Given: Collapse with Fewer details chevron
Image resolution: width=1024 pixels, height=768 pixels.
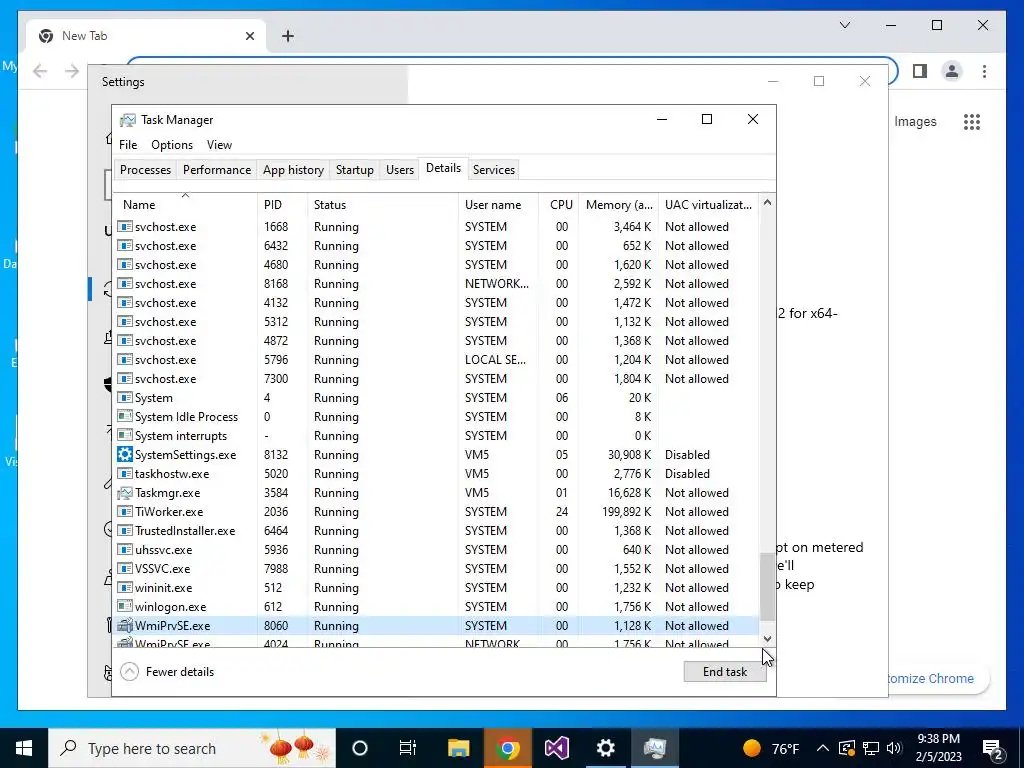Looking at the screenshot, I should point(129,672).
